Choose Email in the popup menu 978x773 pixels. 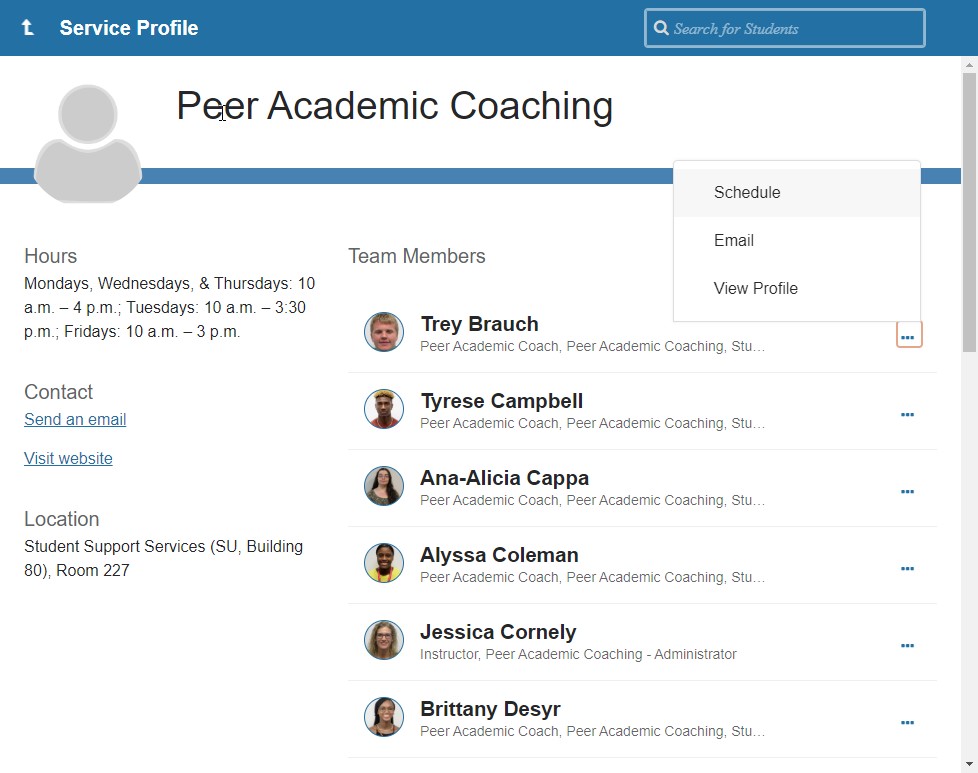tap(734, 241)
